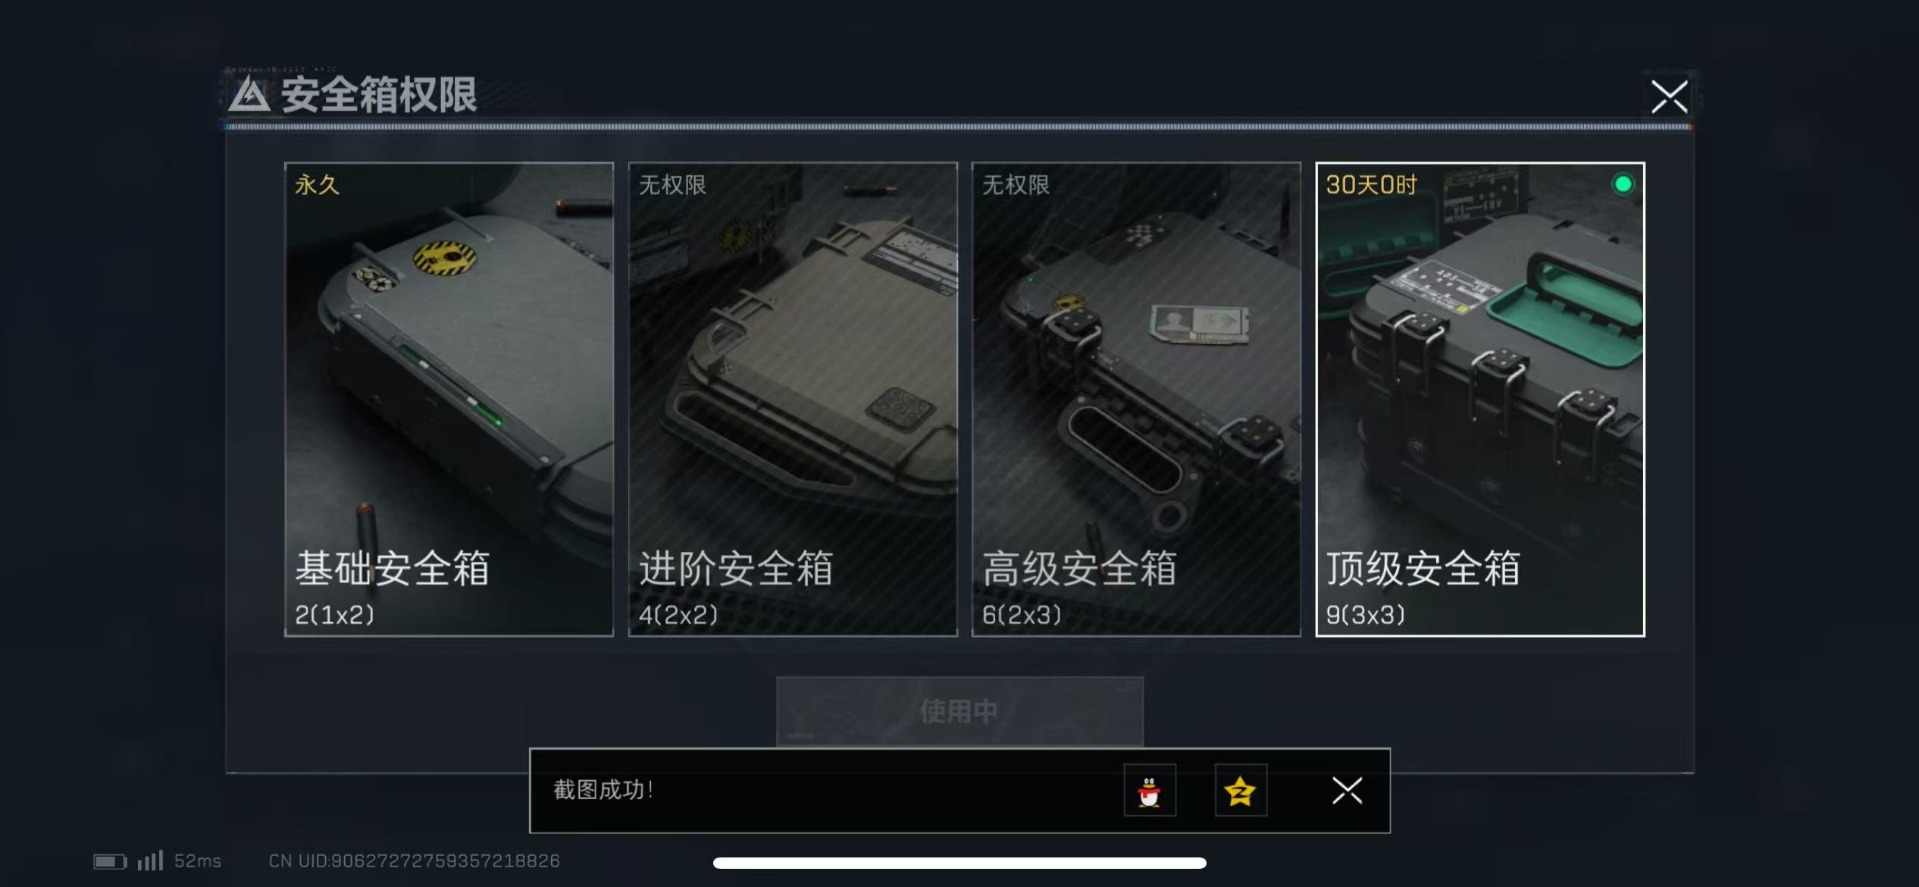Click the 30天0时 remaining time label

pos(1371,185)
